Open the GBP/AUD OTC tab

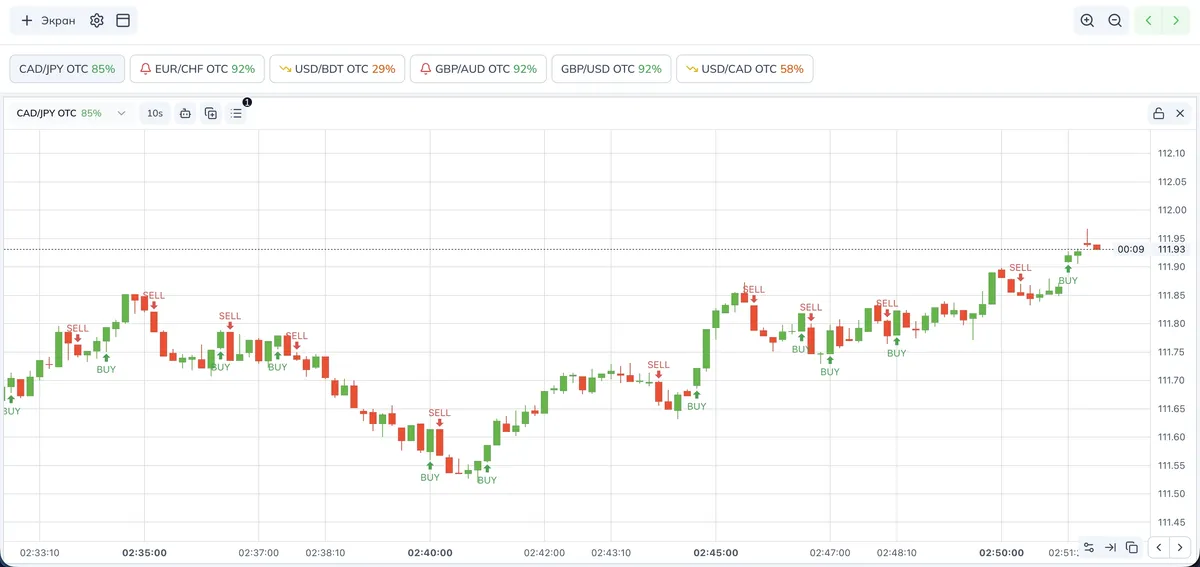478,69
